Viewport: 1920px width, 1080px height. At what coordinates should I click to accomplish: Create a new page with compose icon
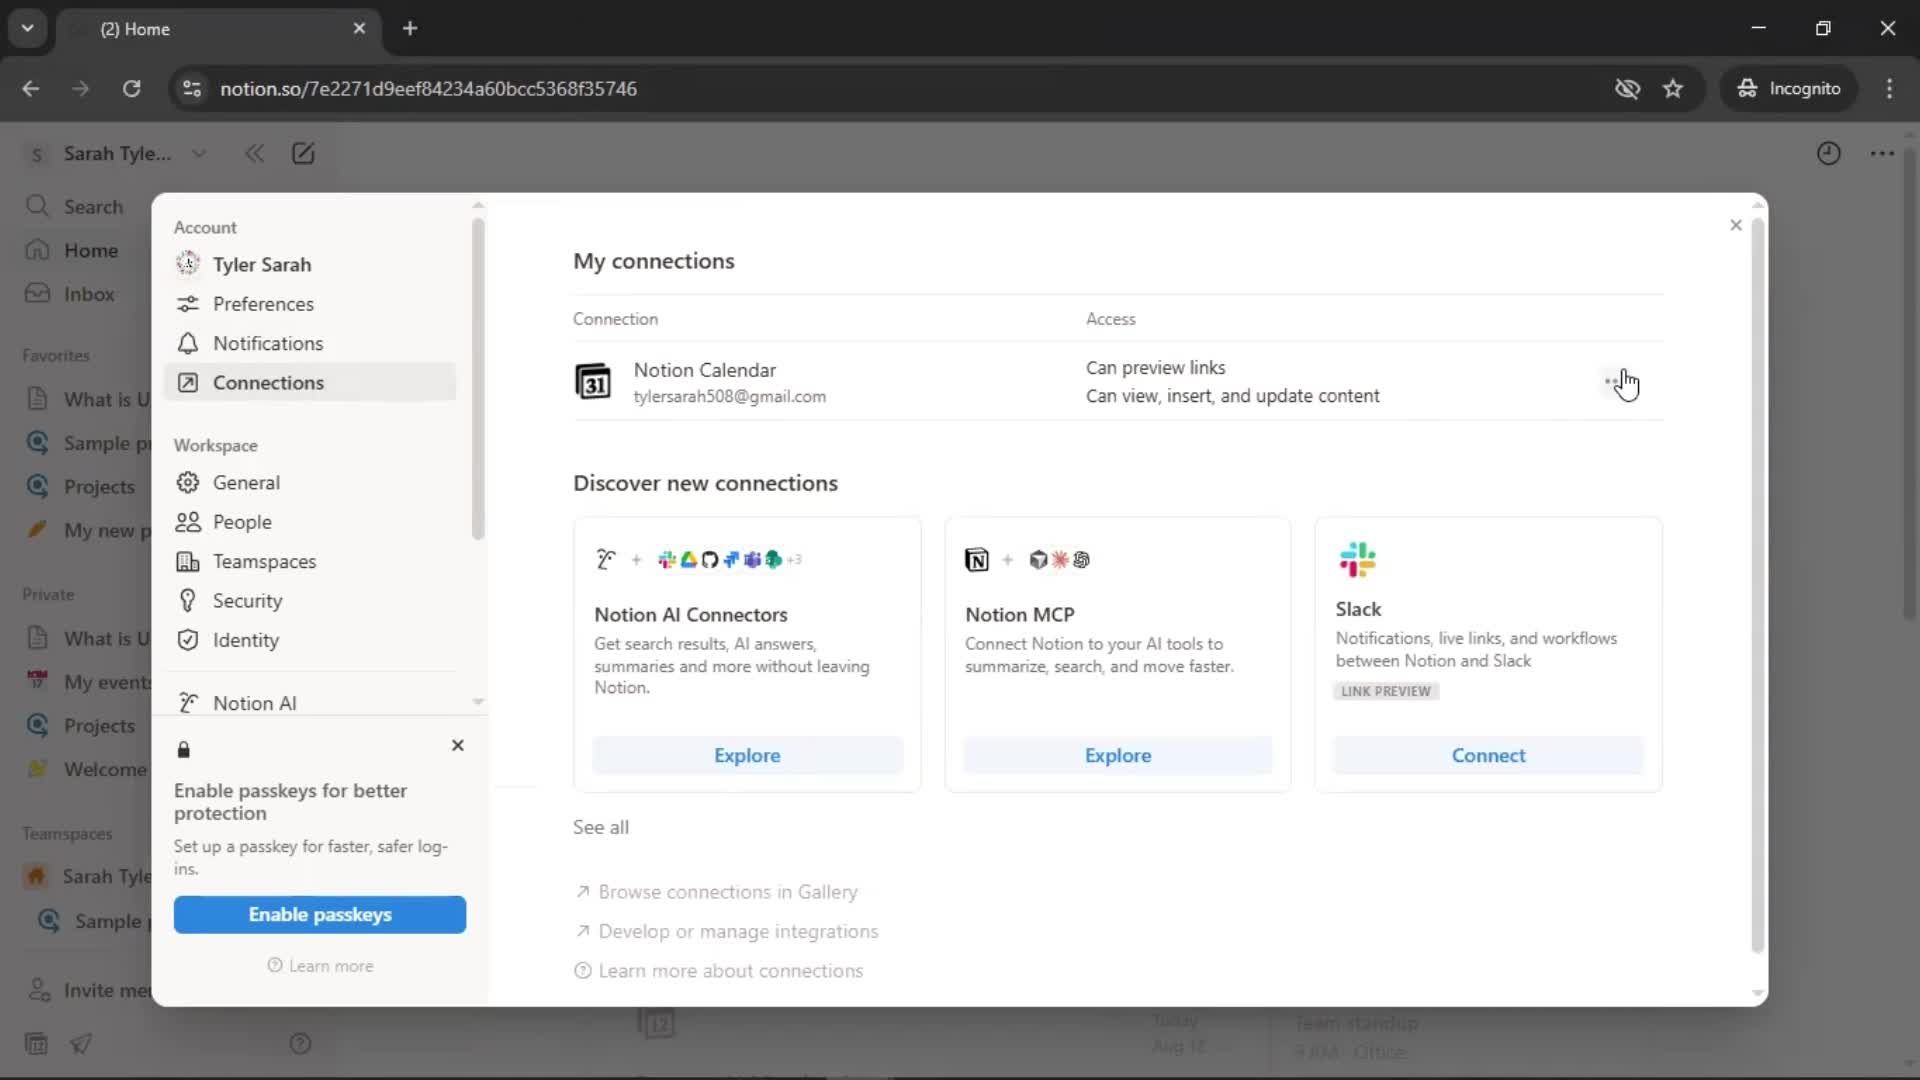point(303,154)
